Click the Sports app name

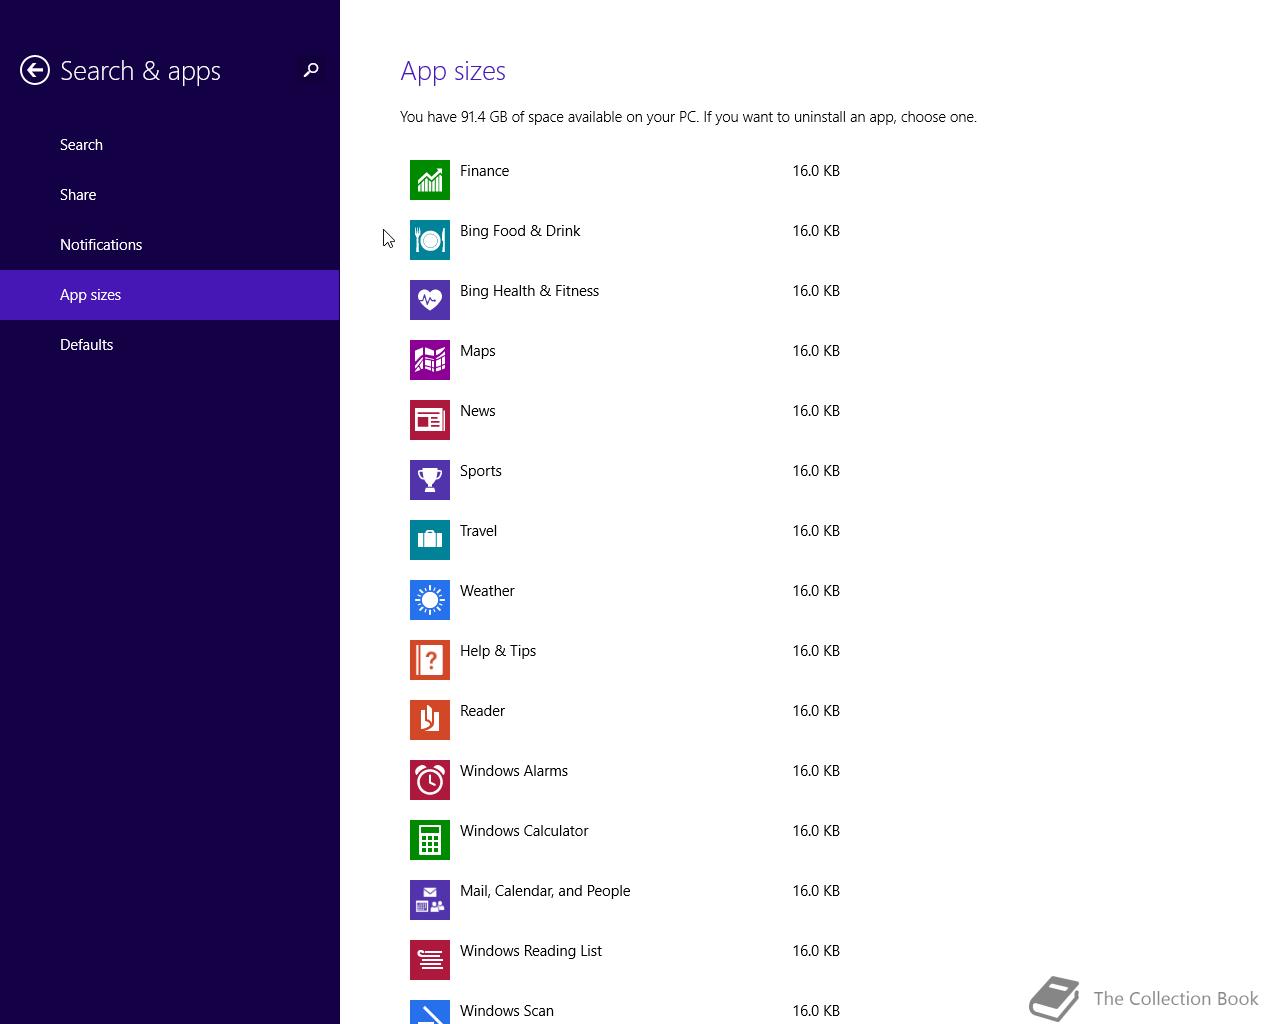(x=480, y=471)
